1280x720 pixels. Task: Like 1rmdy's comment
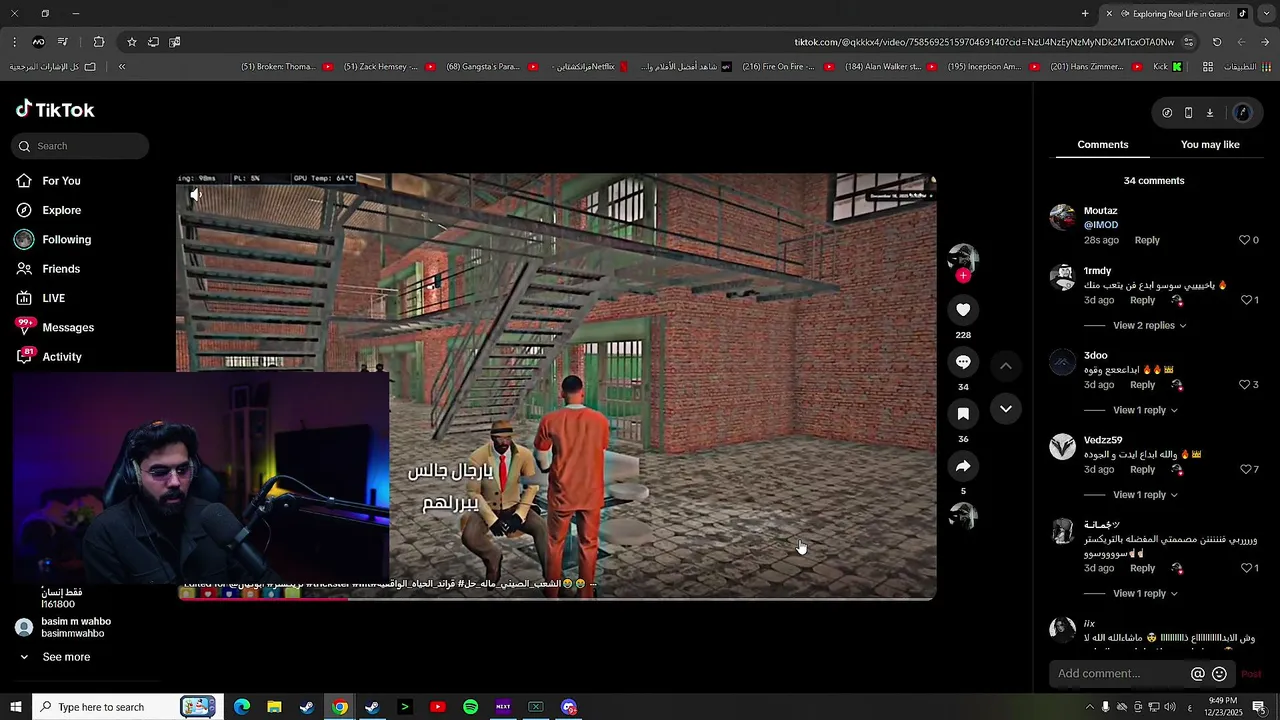(1244, 300)
